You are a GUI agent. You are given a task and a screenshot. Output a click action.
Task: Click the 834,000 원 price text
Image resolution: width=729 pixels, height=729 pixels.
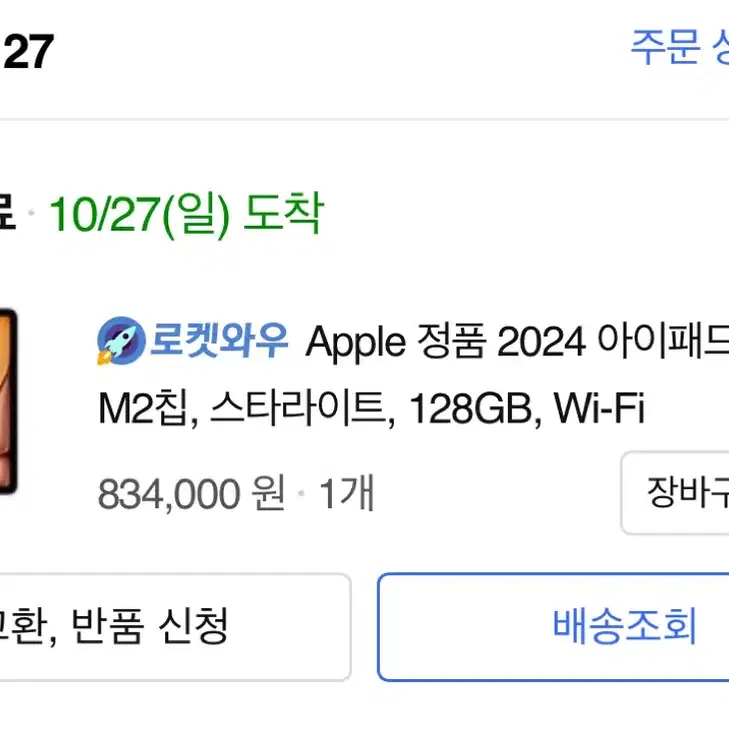[x=191, y=493]
